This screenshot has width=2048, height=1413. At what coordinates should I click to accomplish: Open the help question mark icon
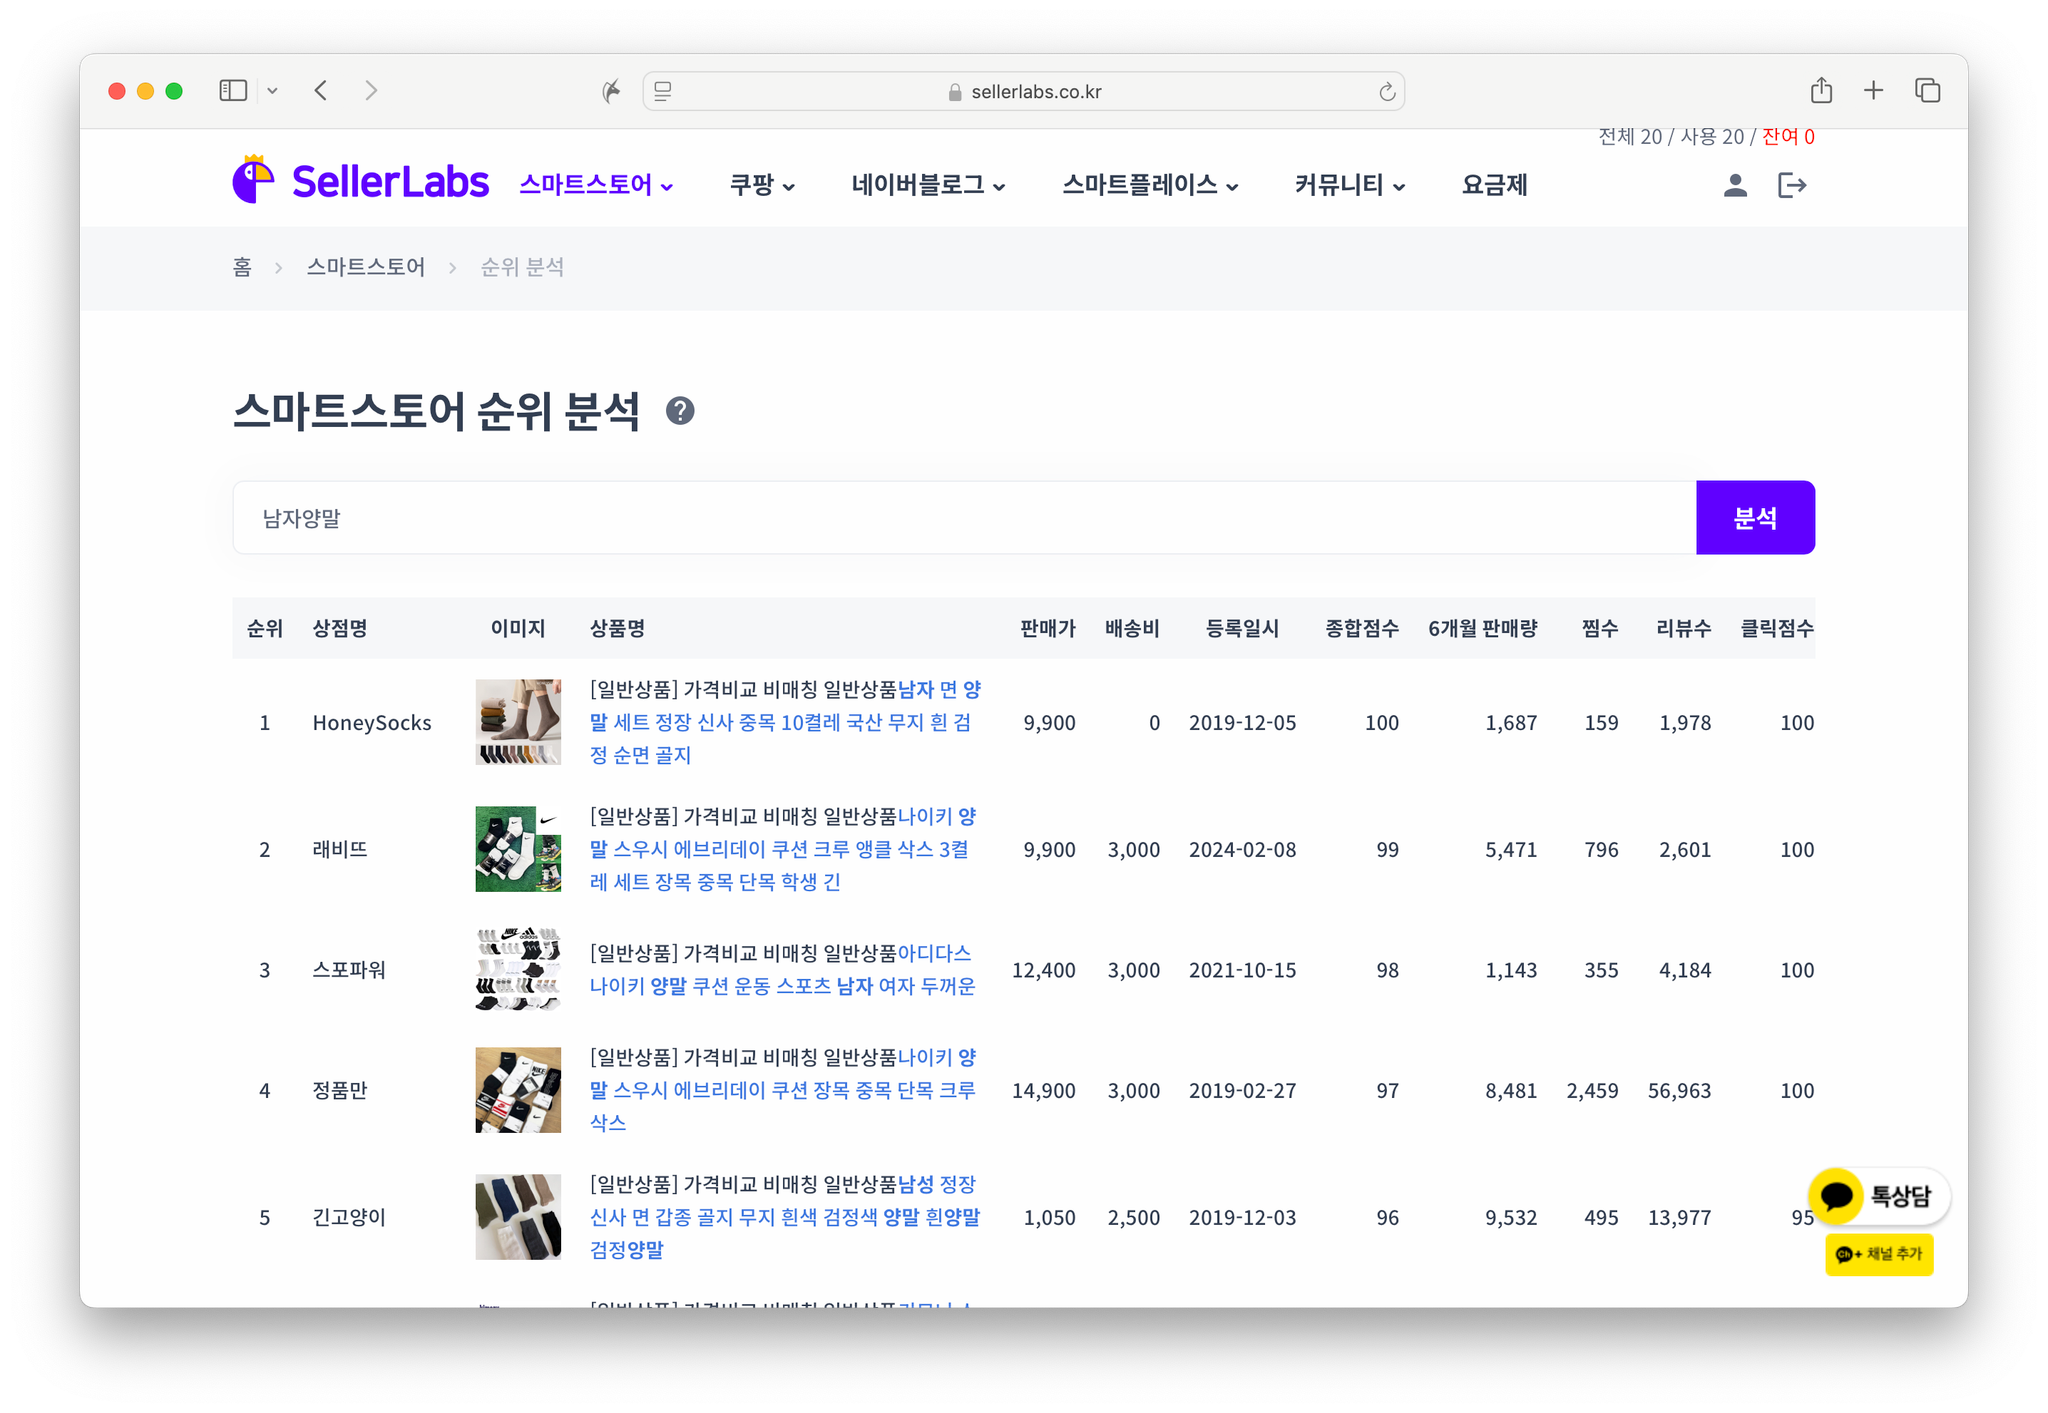[680, 411]
